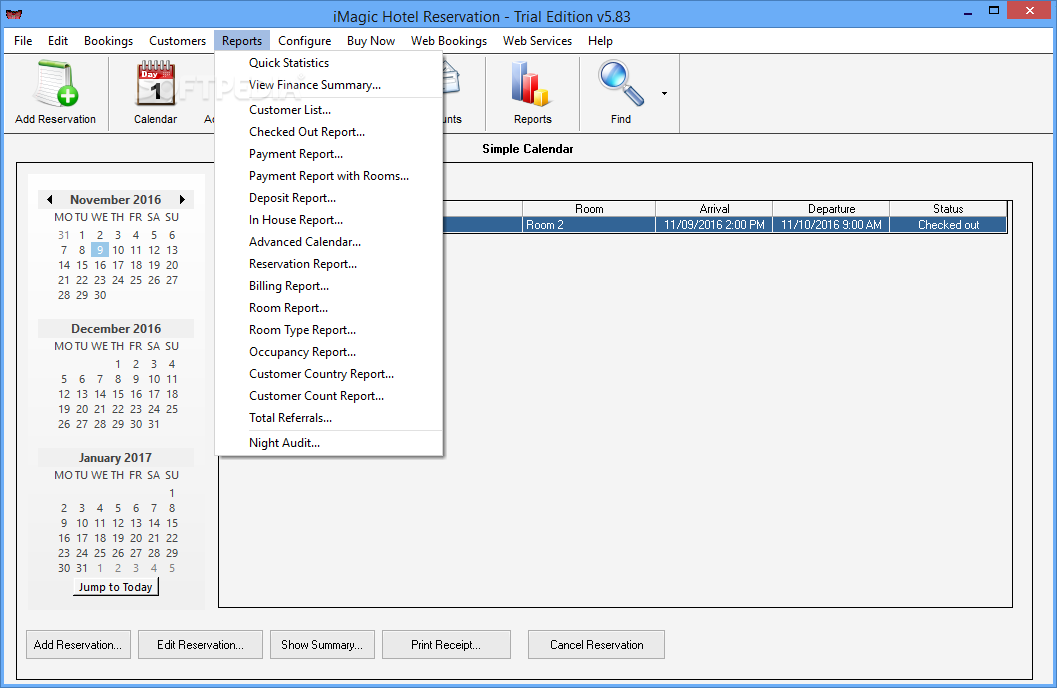This screenshot has width=1057, height=688.
Task: Open the Customers menu
Action: pos(177,41)
